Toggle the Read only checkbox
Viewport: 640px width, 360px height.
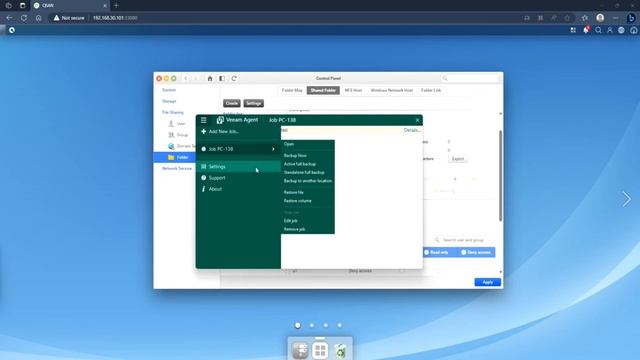pyautogui.click(x=427, y=252)
